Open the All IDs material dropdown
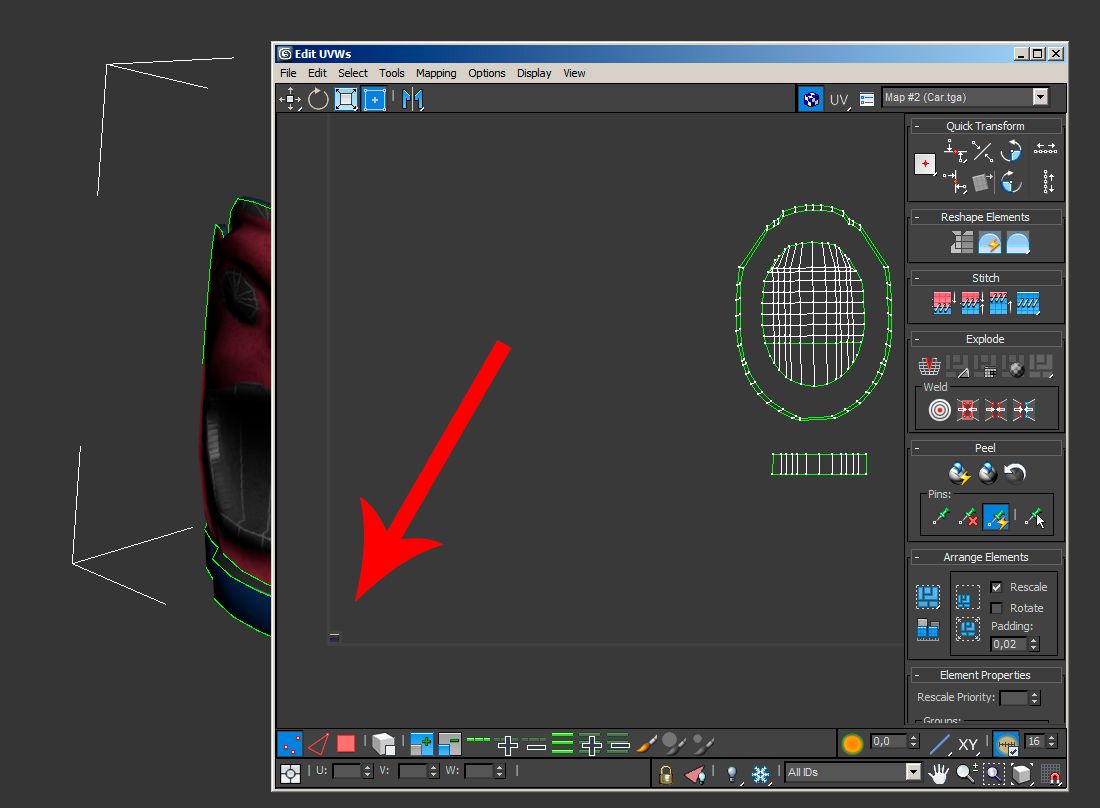1100x808 pixels. [x=913, y=772]
